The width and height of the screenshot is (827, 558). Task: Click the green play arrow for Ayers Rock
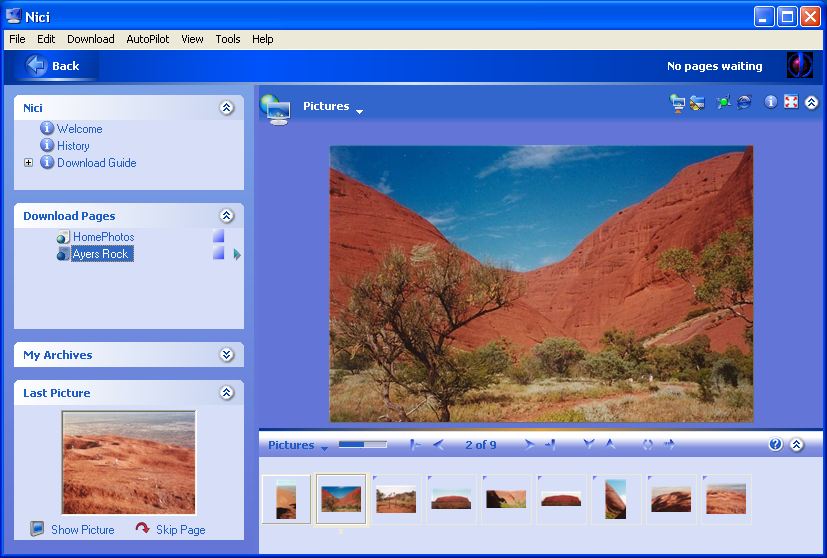click(x=237, y=255)
